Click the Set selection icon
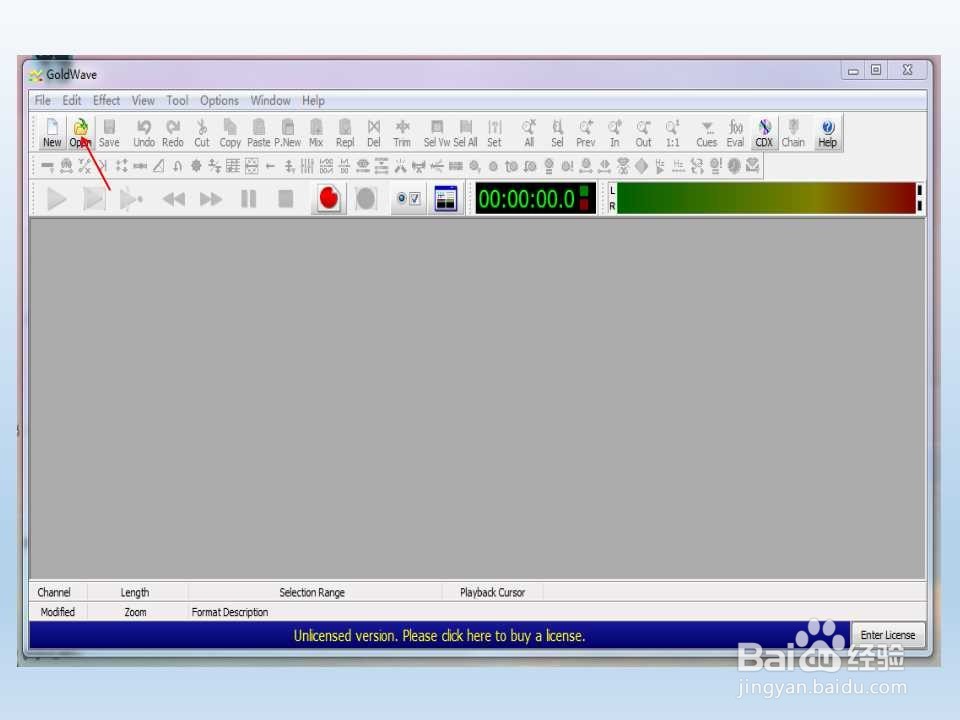Screen dimensions: 960x720 (x=494, y=133)
